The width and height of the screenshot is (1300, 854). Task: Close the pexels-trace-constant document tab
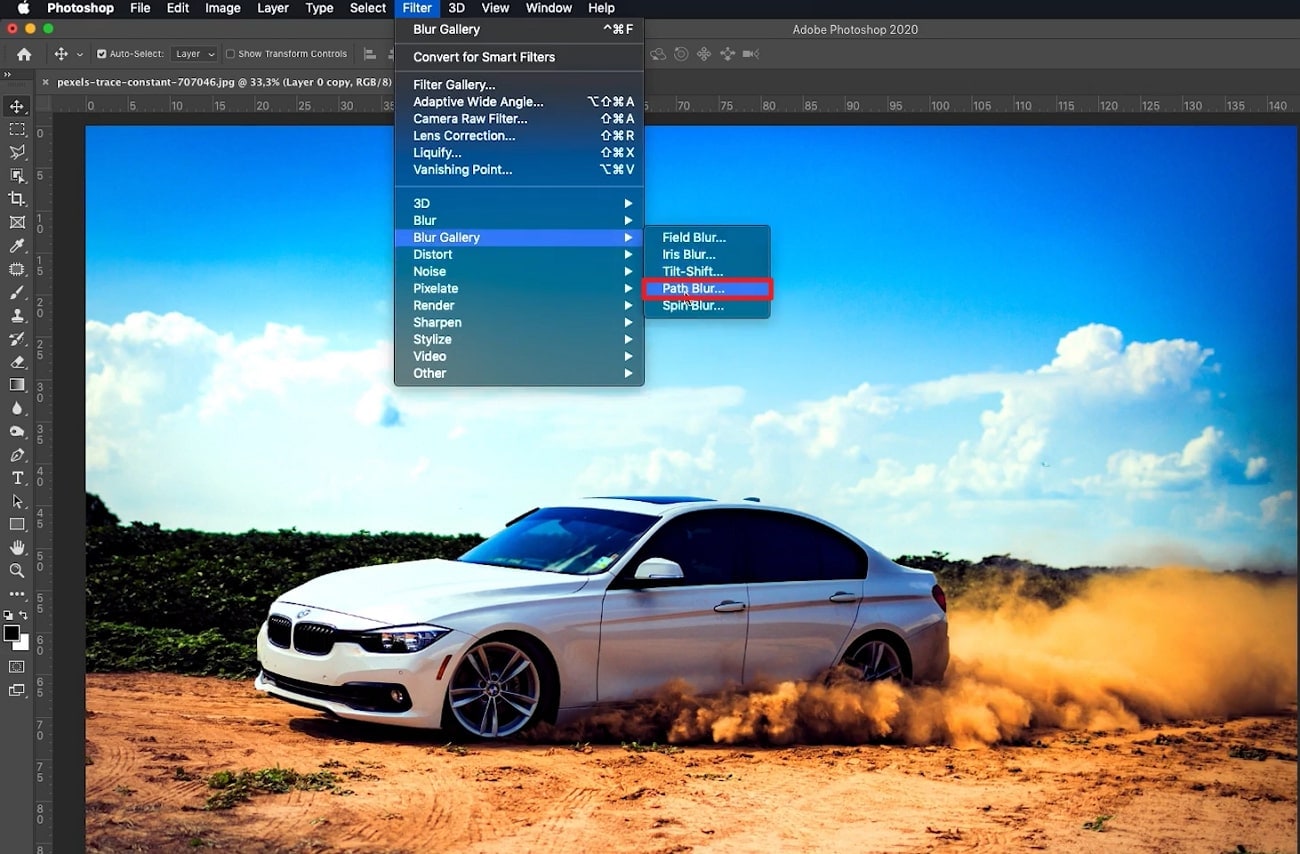tap(45, 82)
